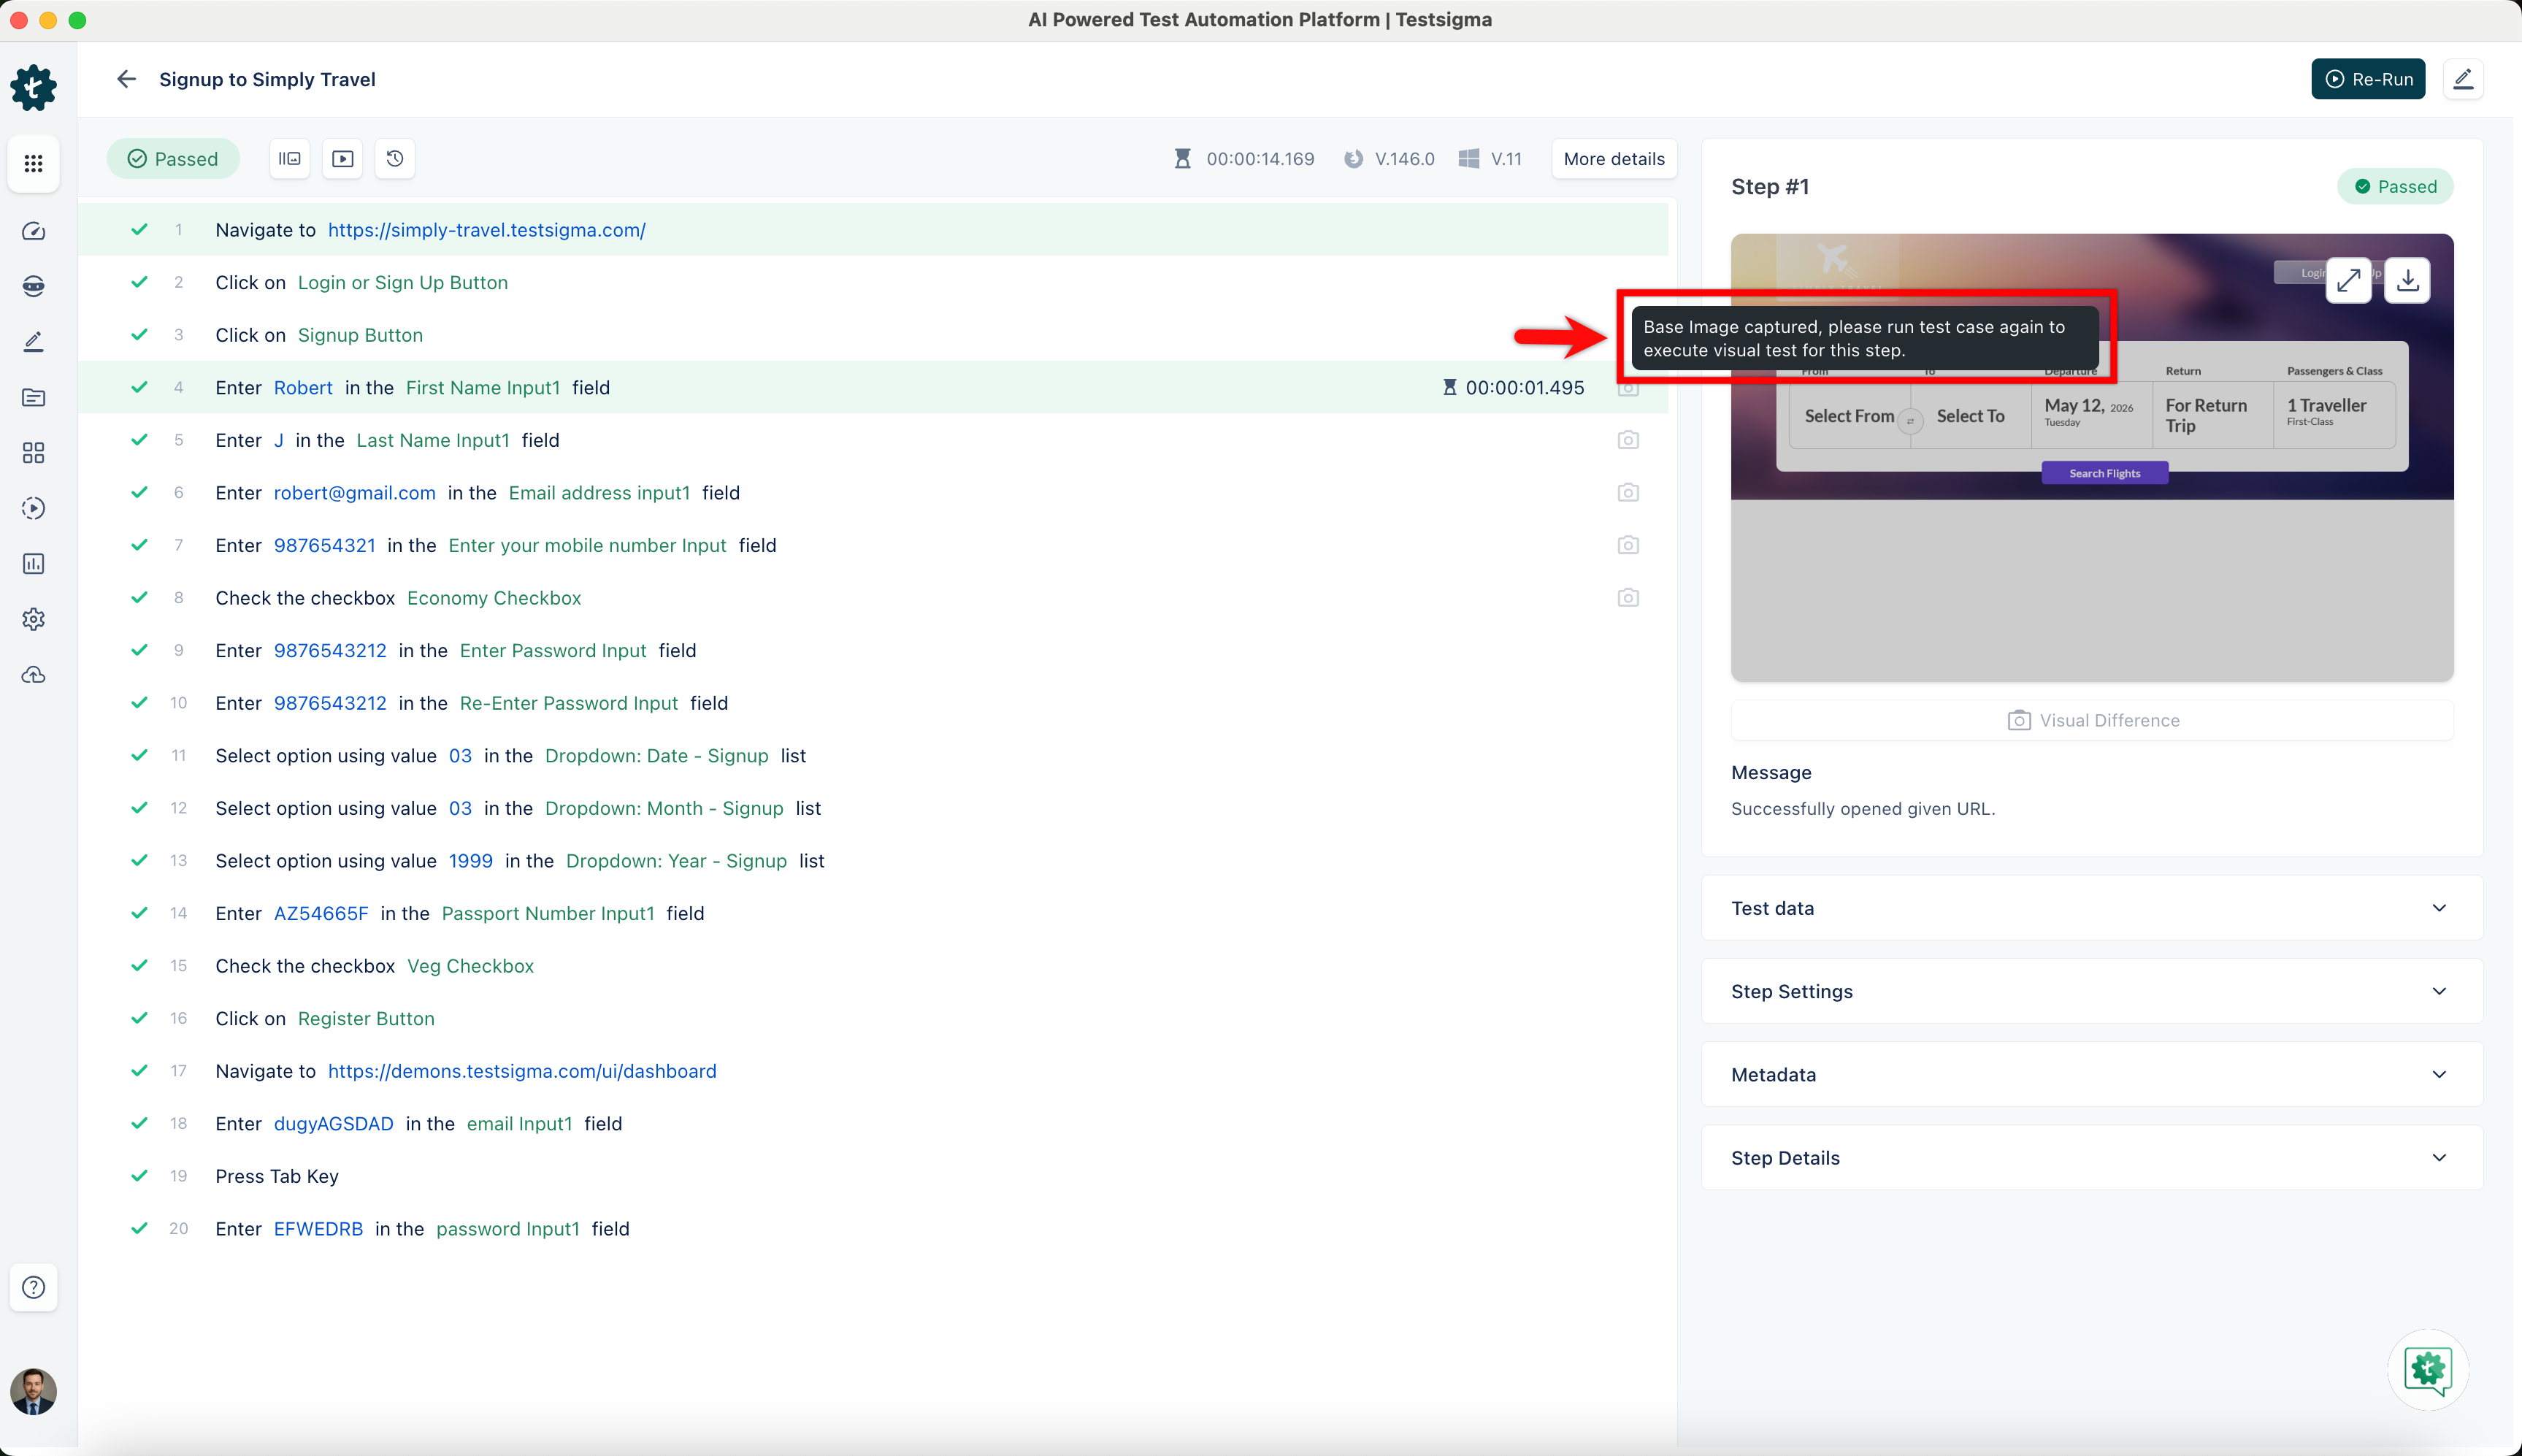Click the 1999 year value
2522x1456 pixels.
(x=471, y=861)
